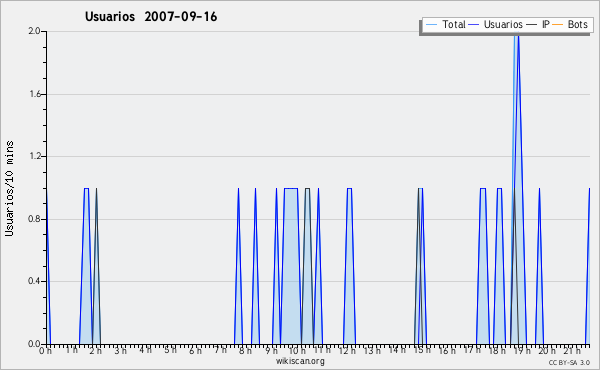Click the '1.6' y-axis value
This screenshot has width=600, height=370.
tap(34, 94)
